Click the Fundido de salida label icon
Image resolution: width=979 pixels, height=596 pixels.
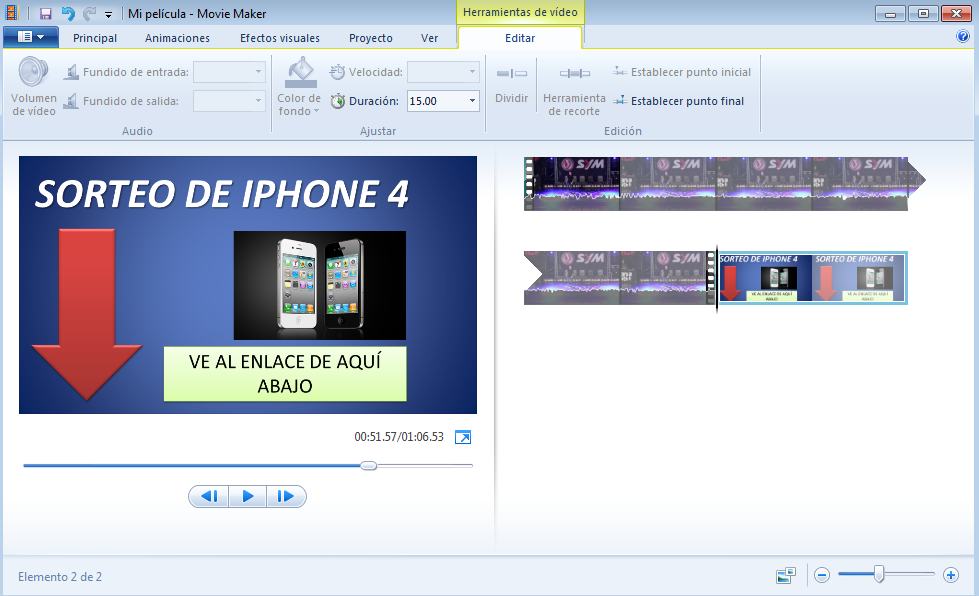pos(71,101)
